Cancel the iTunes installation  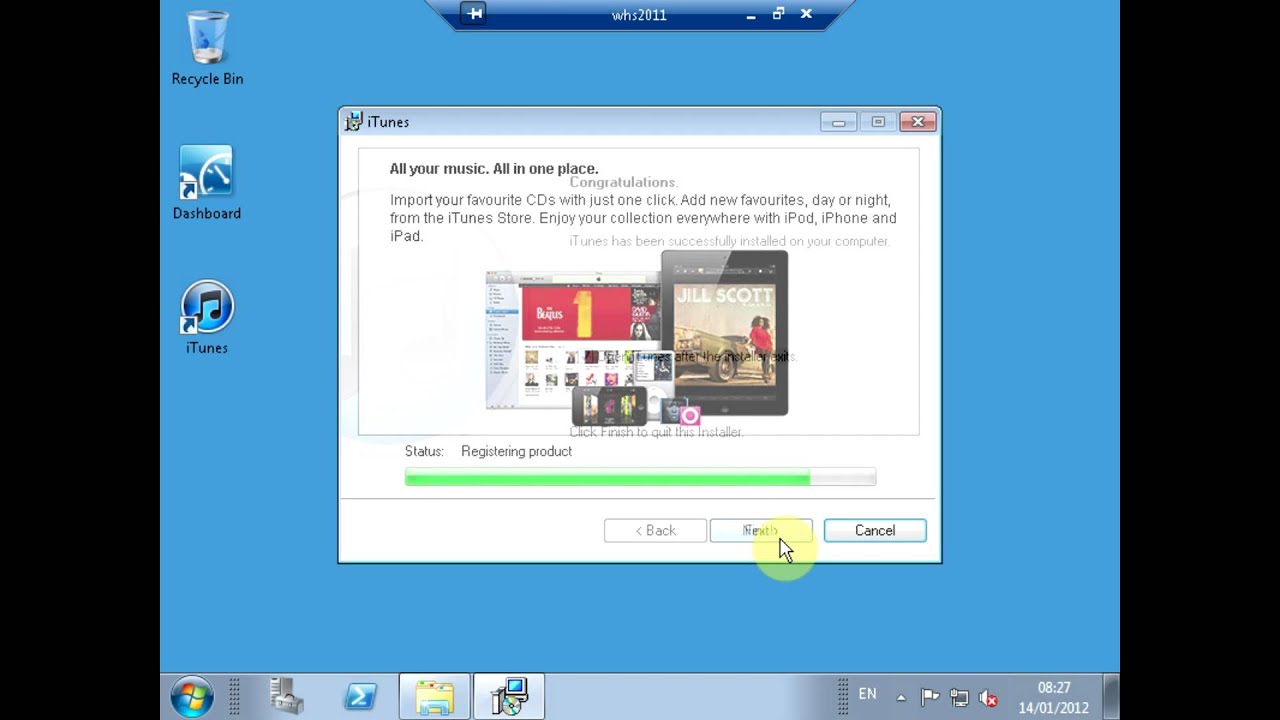coord(875,530)
